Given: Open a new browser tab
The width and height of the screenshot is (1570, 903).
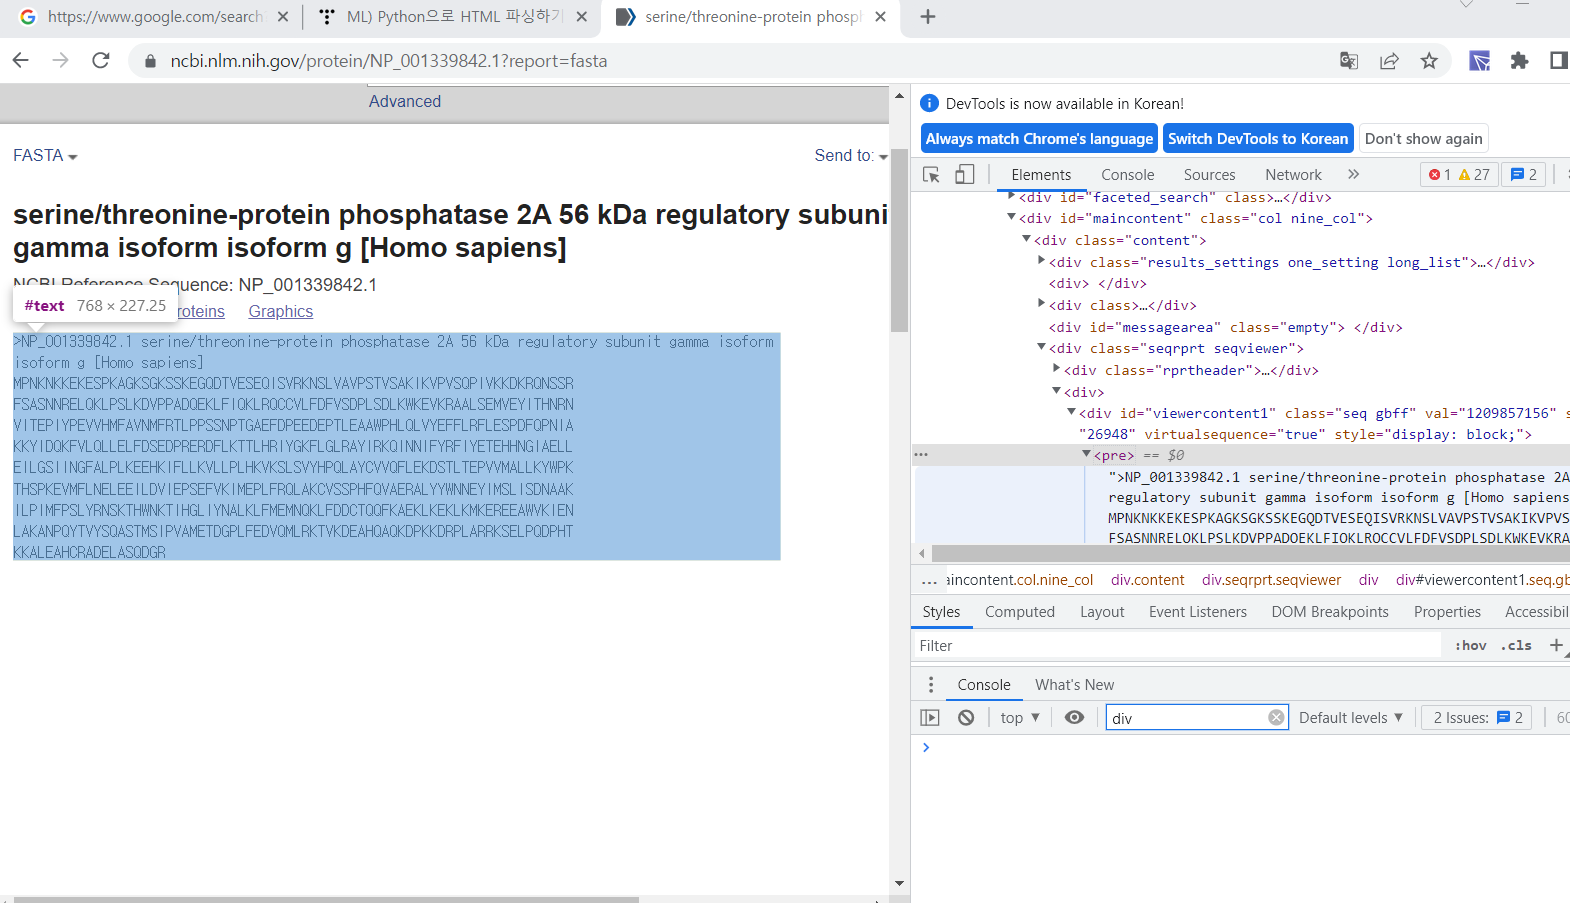Looking at the screenshot, I should click(x=928, y=17).
